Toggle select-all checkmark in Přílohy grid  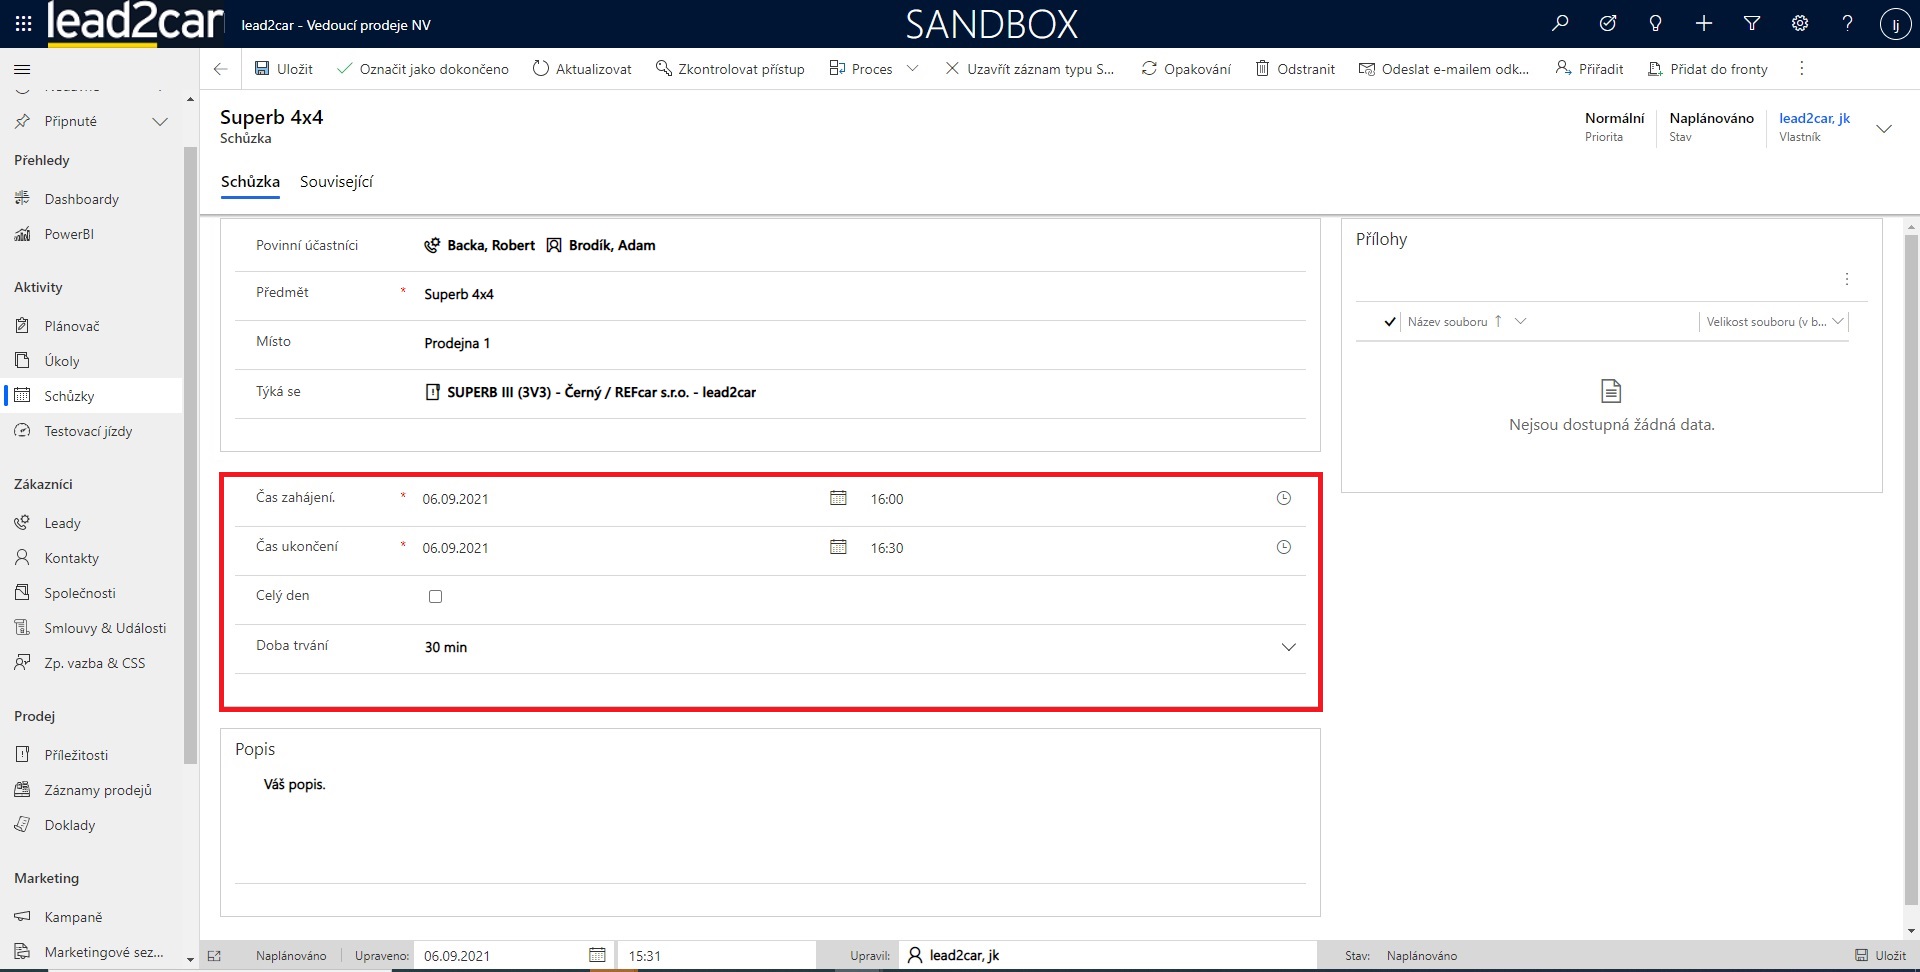[x=1390, y=322]
